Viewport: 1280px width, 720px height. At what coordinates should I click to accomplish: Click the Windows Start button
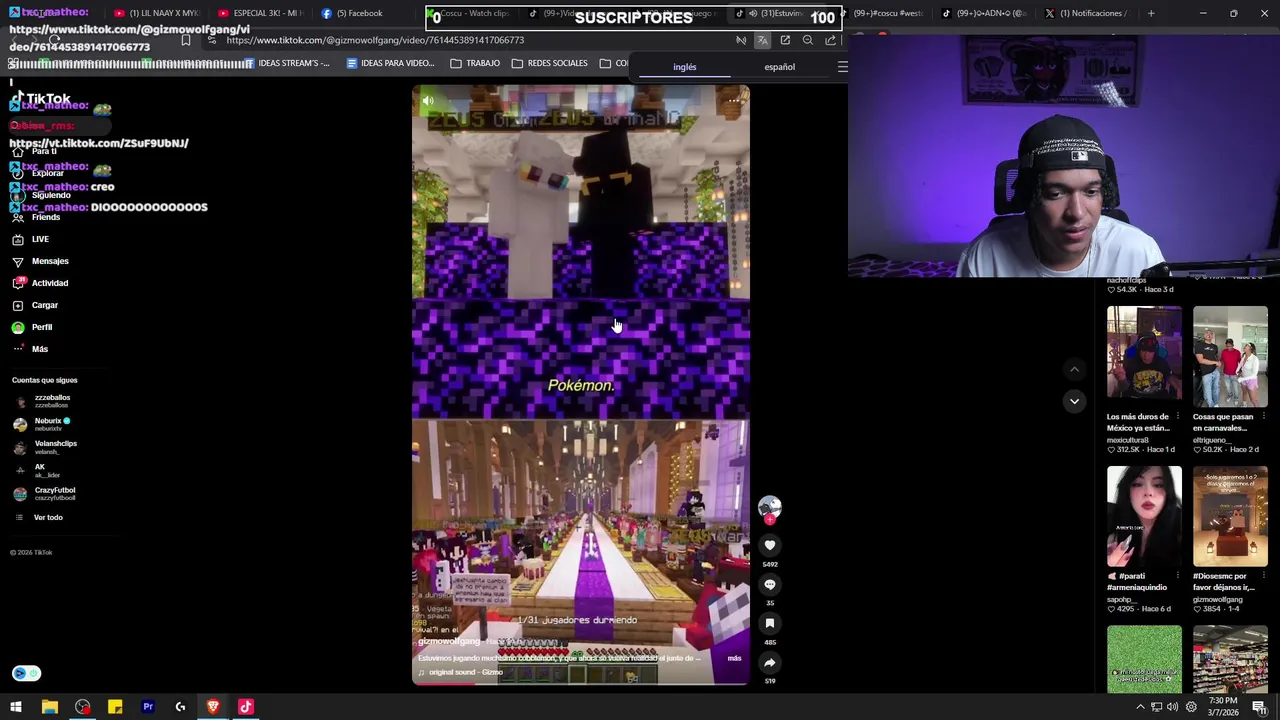[x=16, y=707]
